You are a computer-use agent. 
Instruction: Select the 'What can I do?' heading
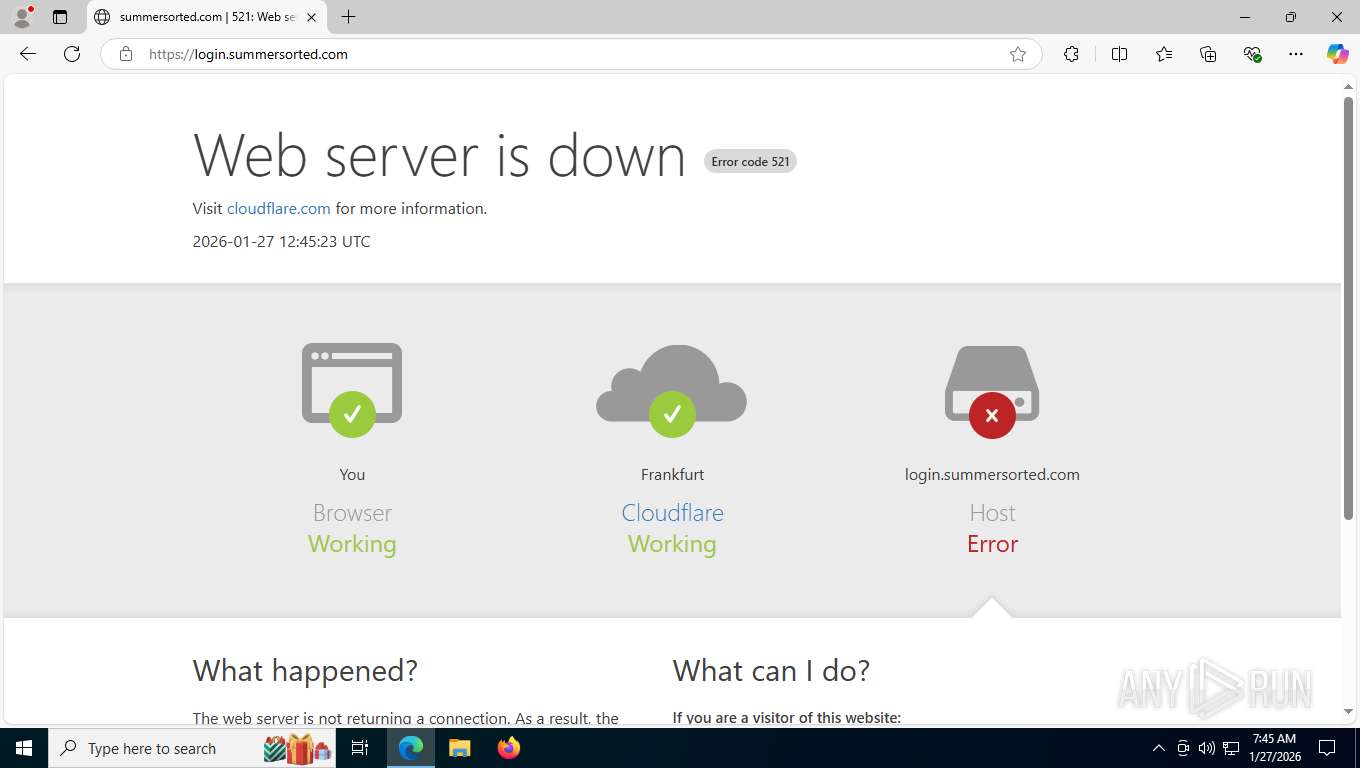pyautogui.click(x=771, y=670)
